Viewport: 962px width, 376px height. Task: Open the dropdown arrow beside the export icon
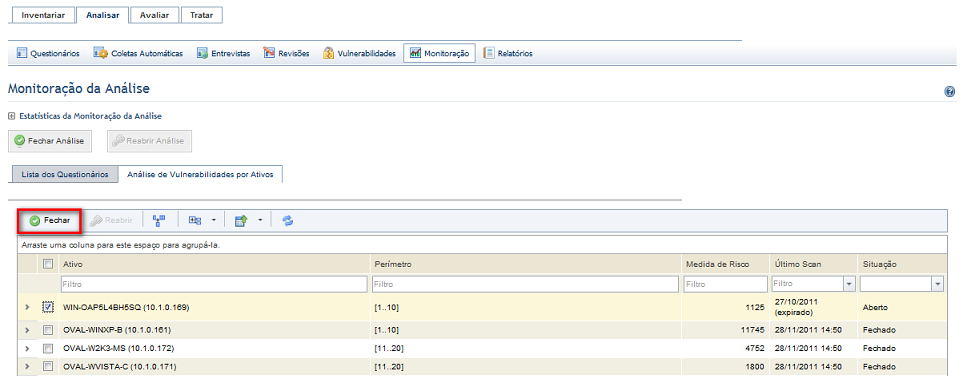pyautogui.click(x=260, y=221)
